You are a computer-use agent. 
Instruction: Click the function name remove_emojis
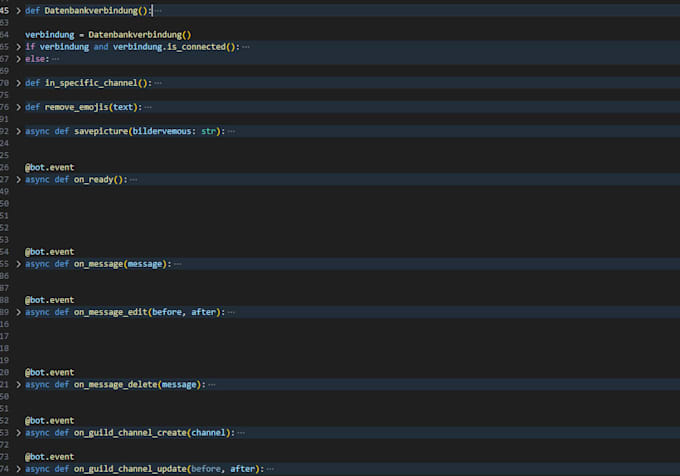(x=76, y=107)
